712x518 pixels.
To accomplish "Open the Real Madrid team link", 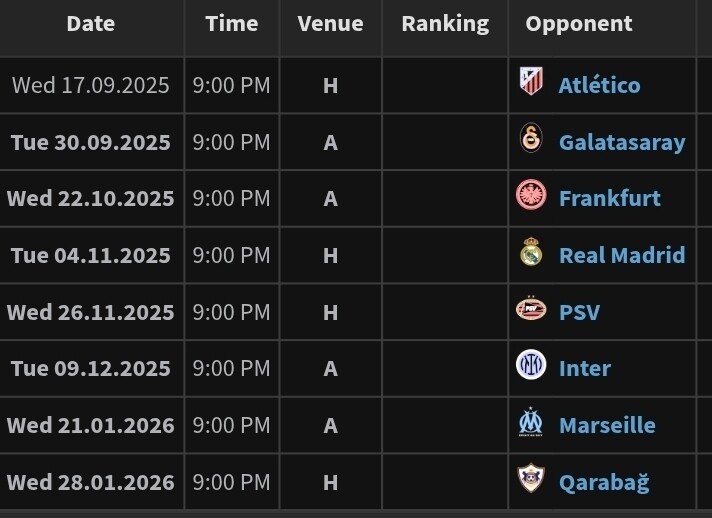I will pos(622,255).
